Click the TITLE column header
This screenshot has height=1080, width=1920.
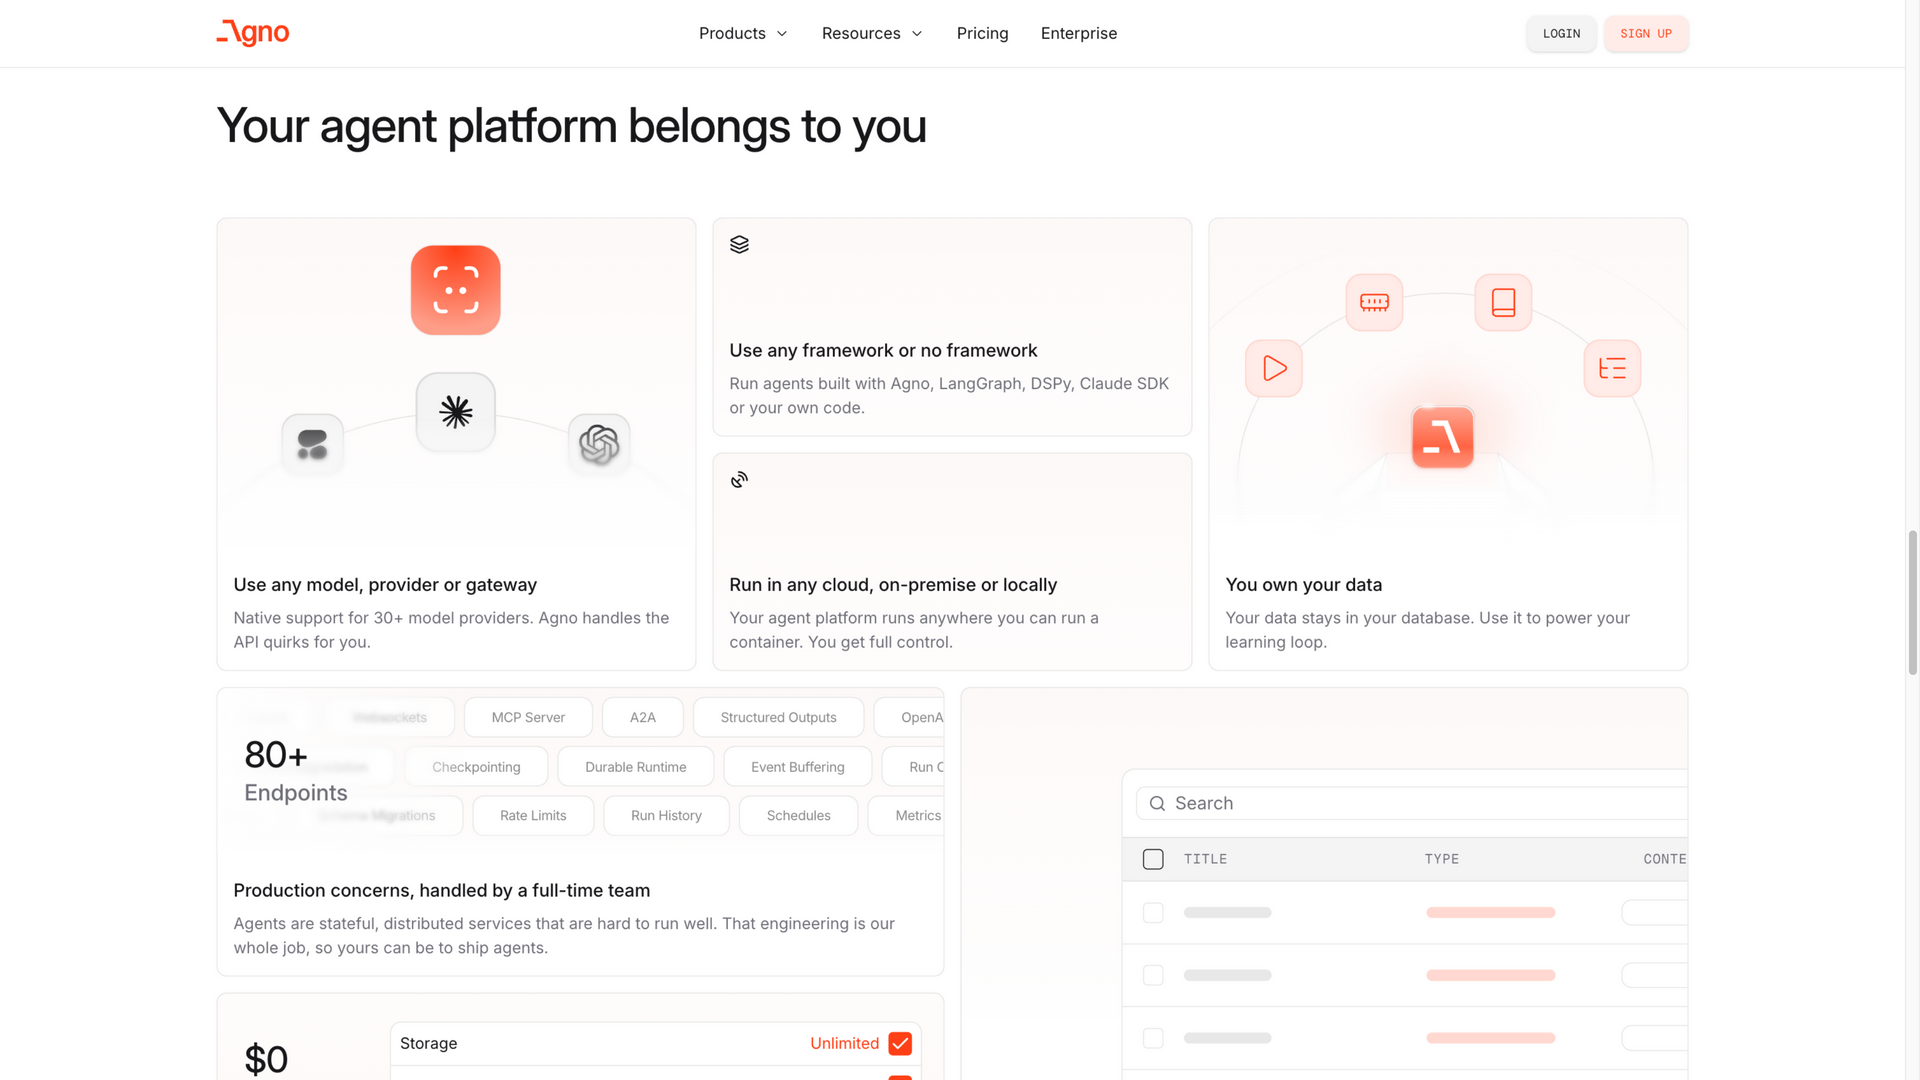coord(1205,859)
